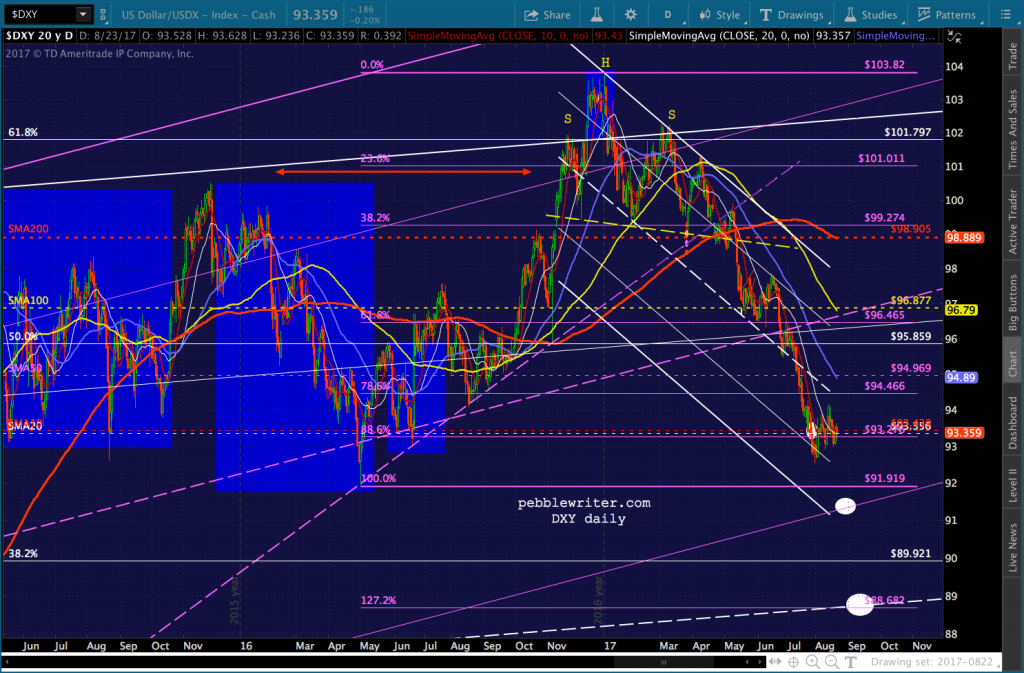Click the horizontal time scrollbar thumb

click(664, 662)
